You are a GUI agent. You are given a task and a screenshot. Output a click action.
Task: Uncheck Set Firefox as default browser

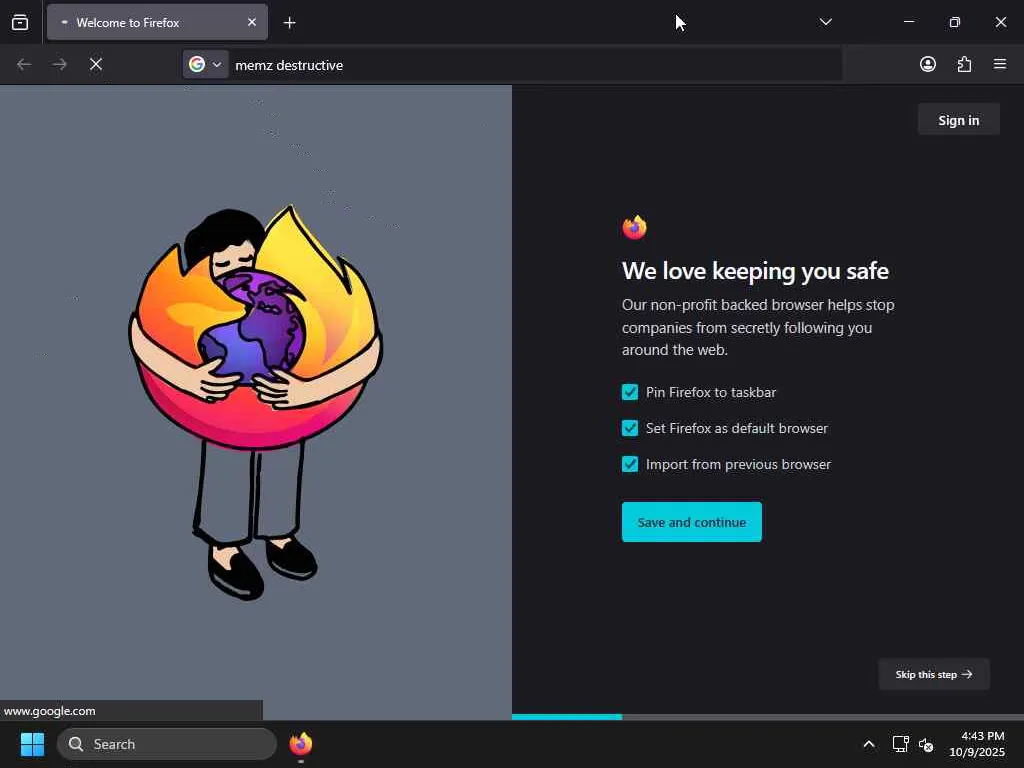630,428
